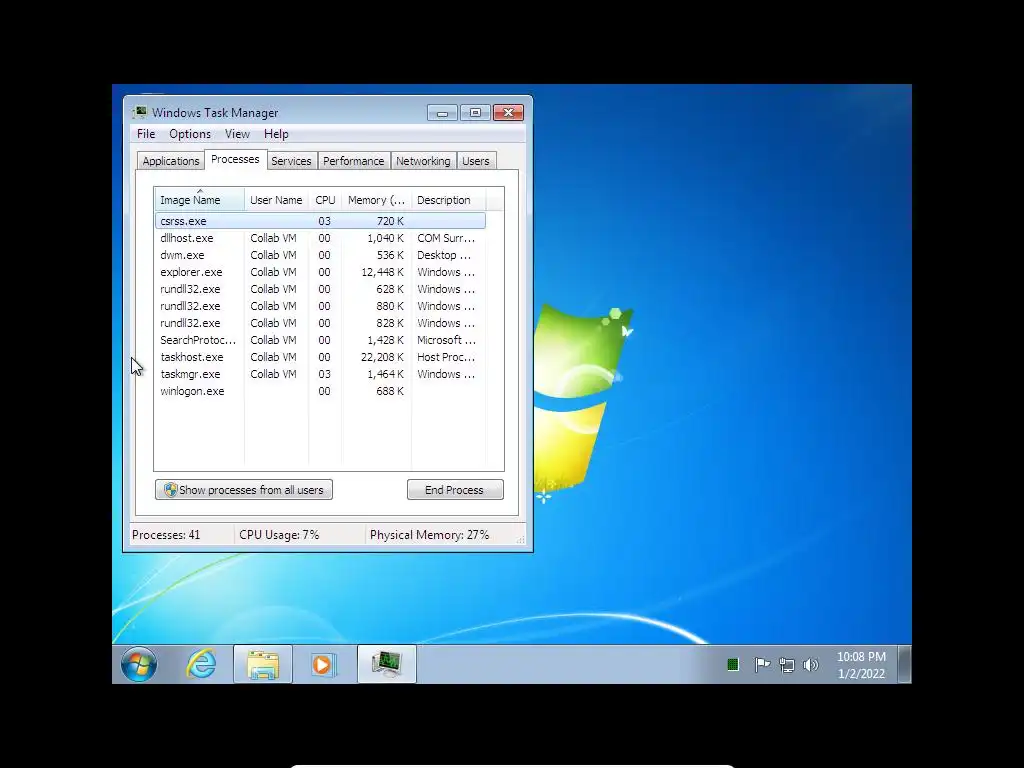The height and width of the screenshot is (768, 1024).
Task: Click Physical Memory: 27% status entry
Action: click(429, 535)
